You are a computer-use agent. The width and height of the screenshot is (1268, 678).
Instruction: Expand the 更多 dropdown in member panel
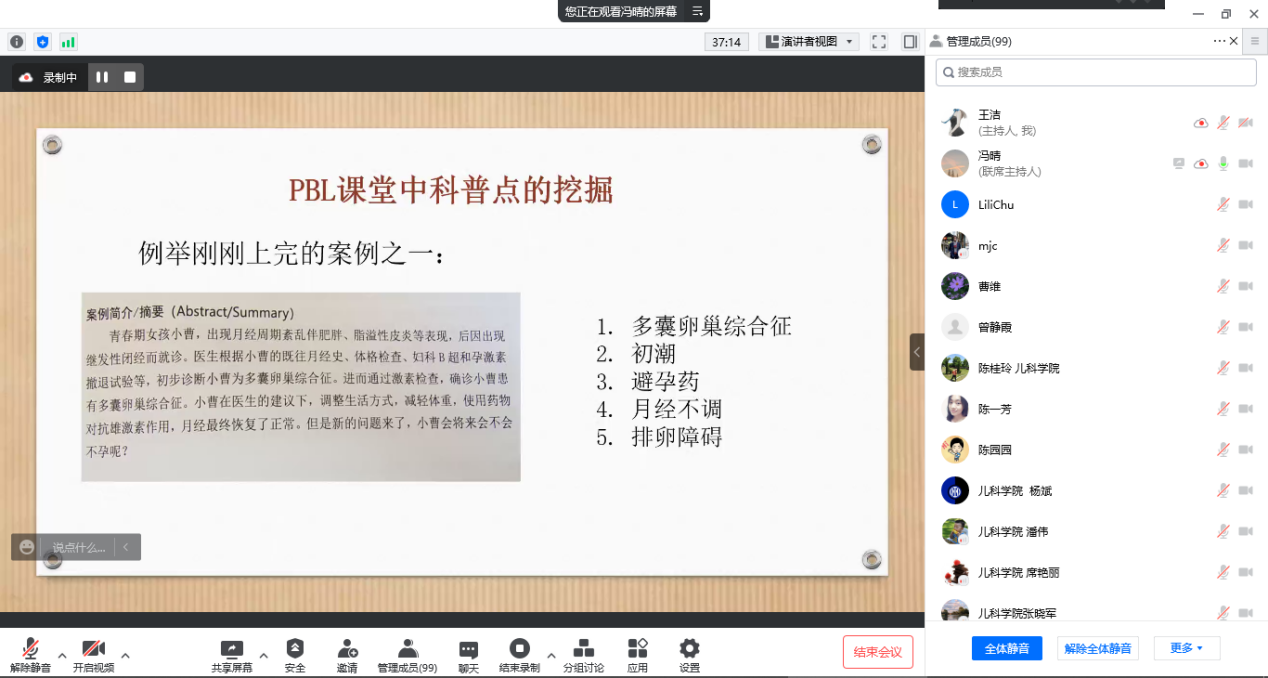point(1186,648)
